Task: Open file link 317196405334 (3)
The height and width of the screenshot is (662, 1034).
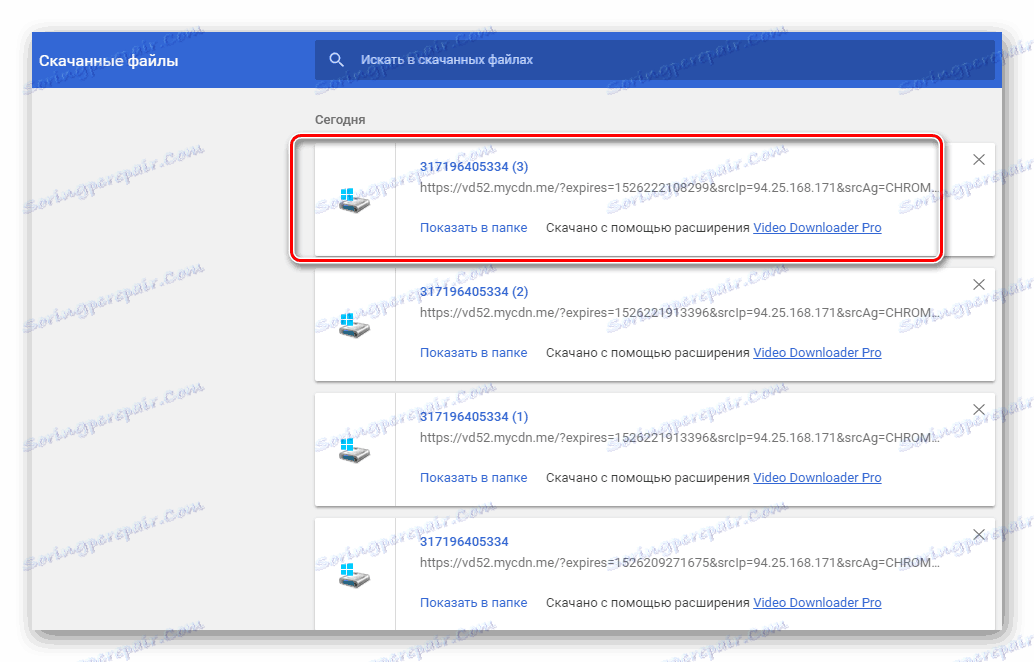Action: 474,167
